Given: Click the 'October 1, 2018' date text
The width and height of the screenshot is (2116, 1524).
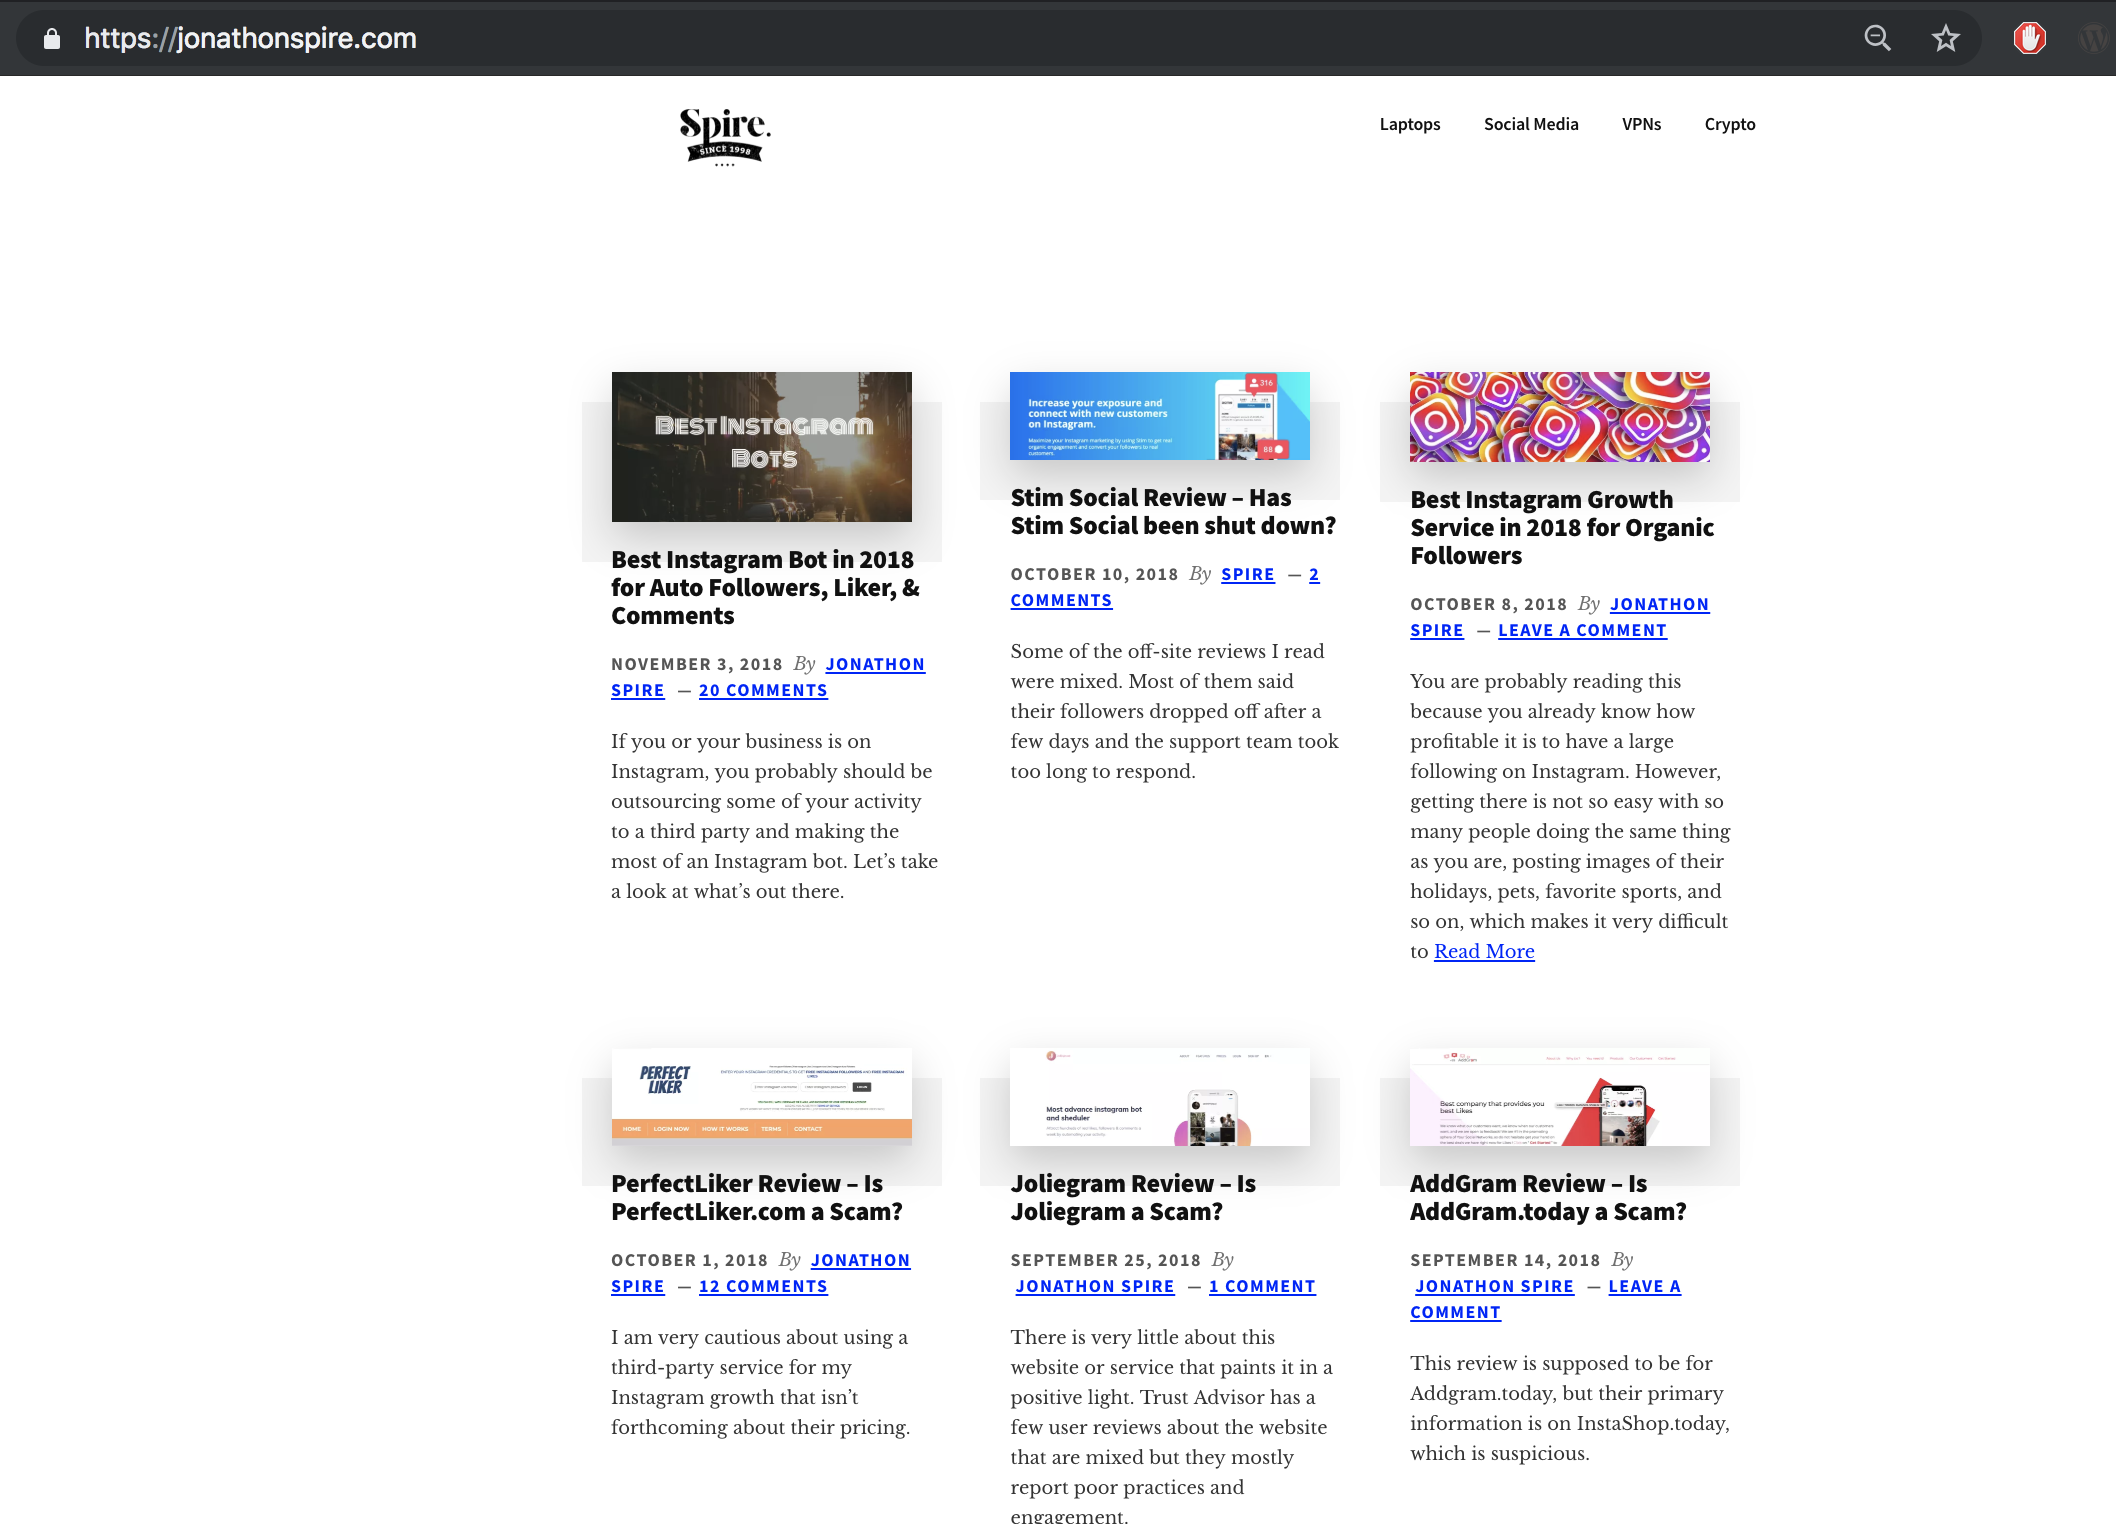Looking at the screenshot, I should click(689, 1260).
